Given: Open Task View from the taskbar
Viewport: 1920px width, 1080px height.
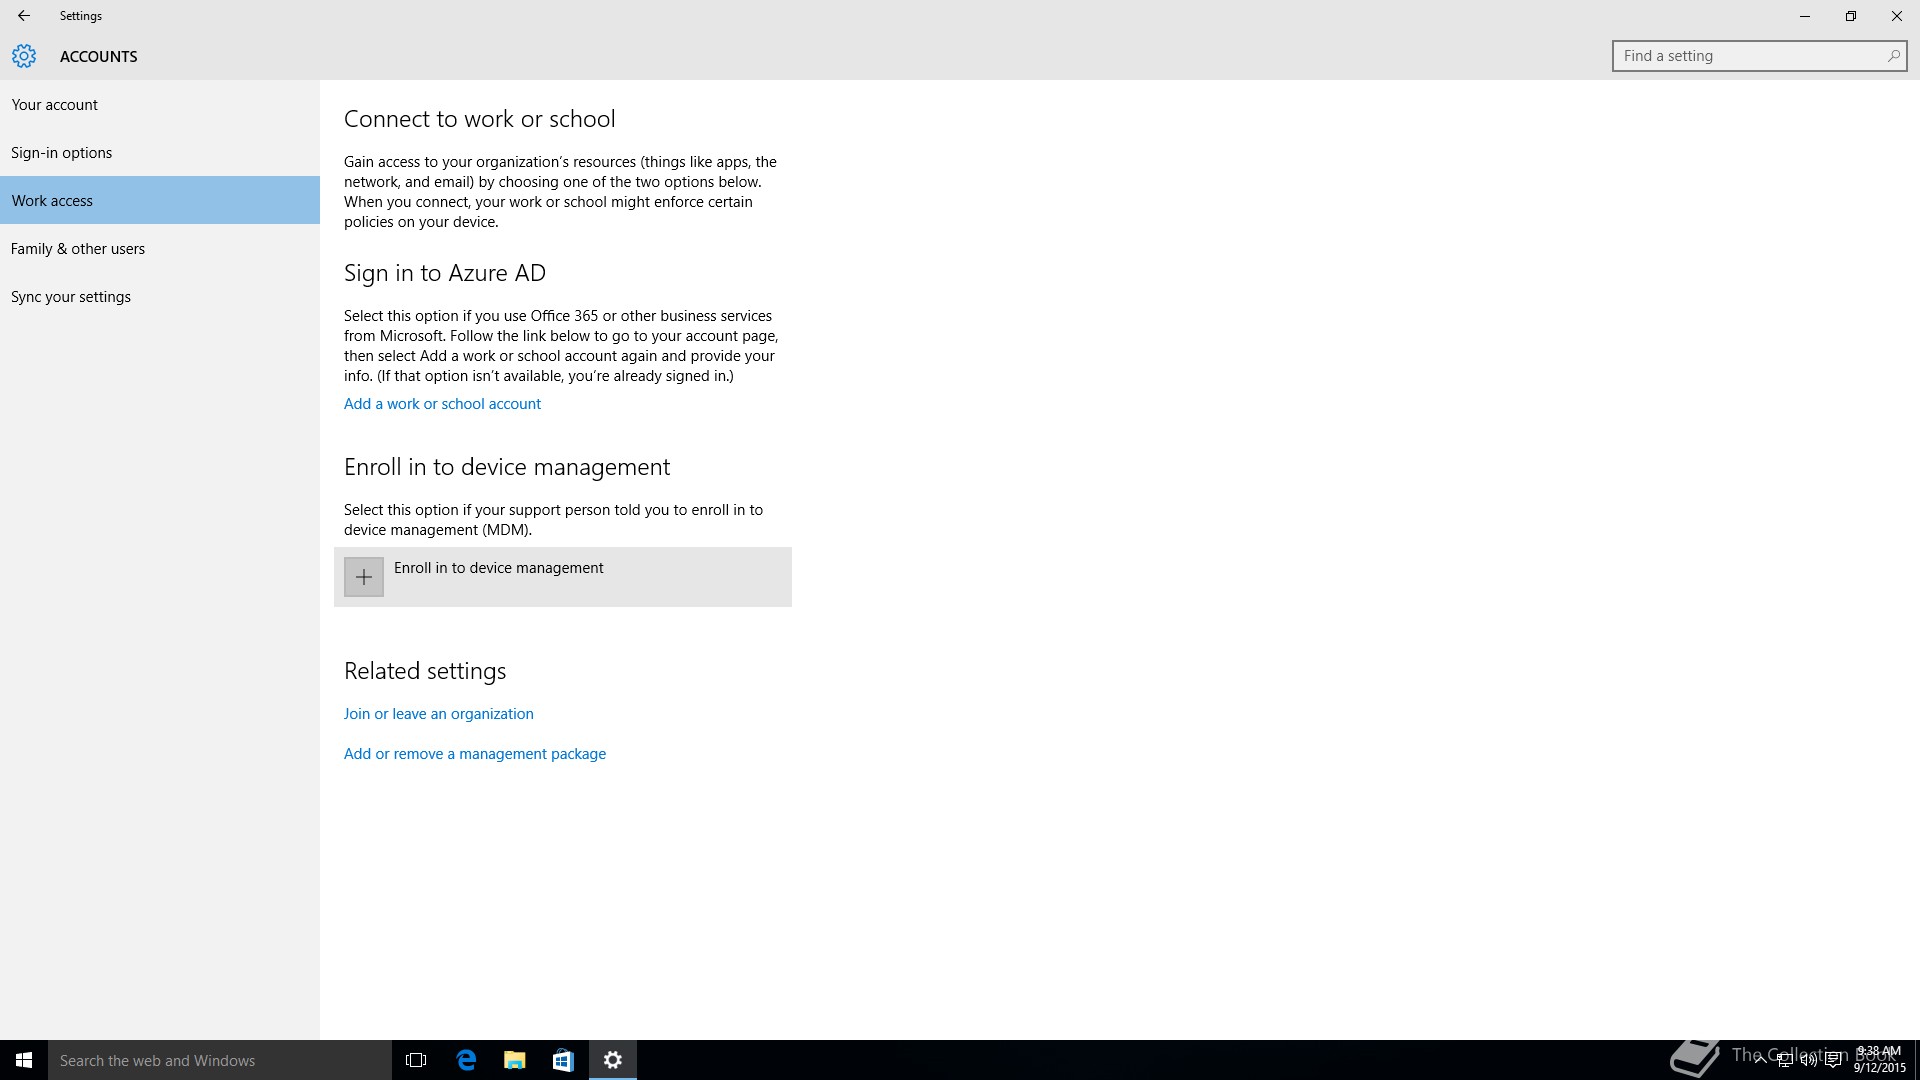Looking at the screenshot, I should (416, 1060).
